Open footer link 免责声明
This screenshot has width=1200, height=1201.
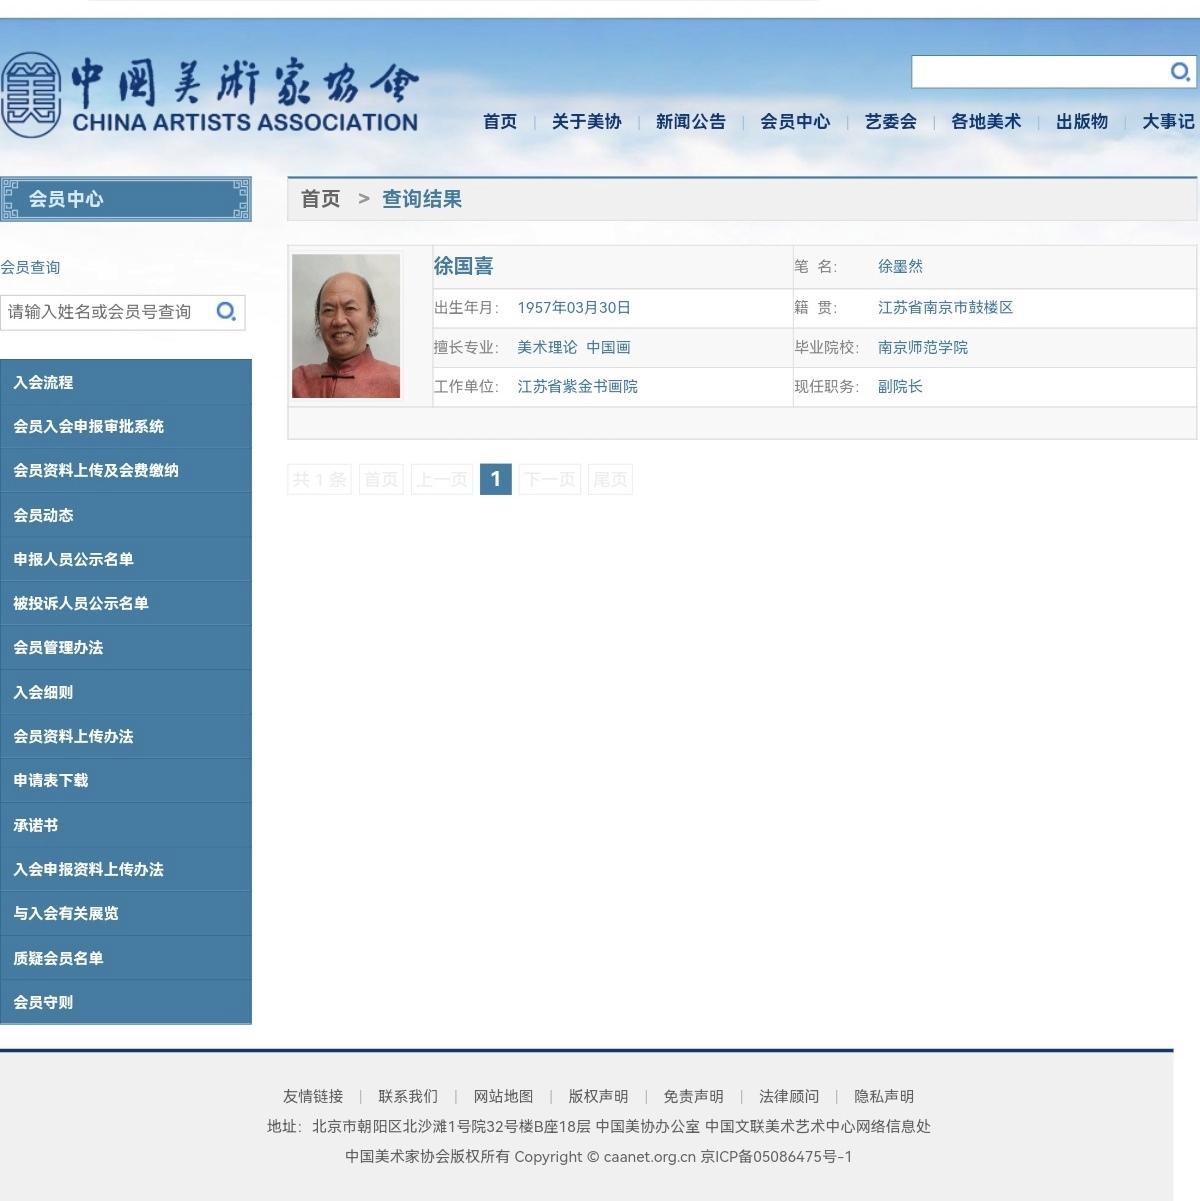pos(693,1096)
